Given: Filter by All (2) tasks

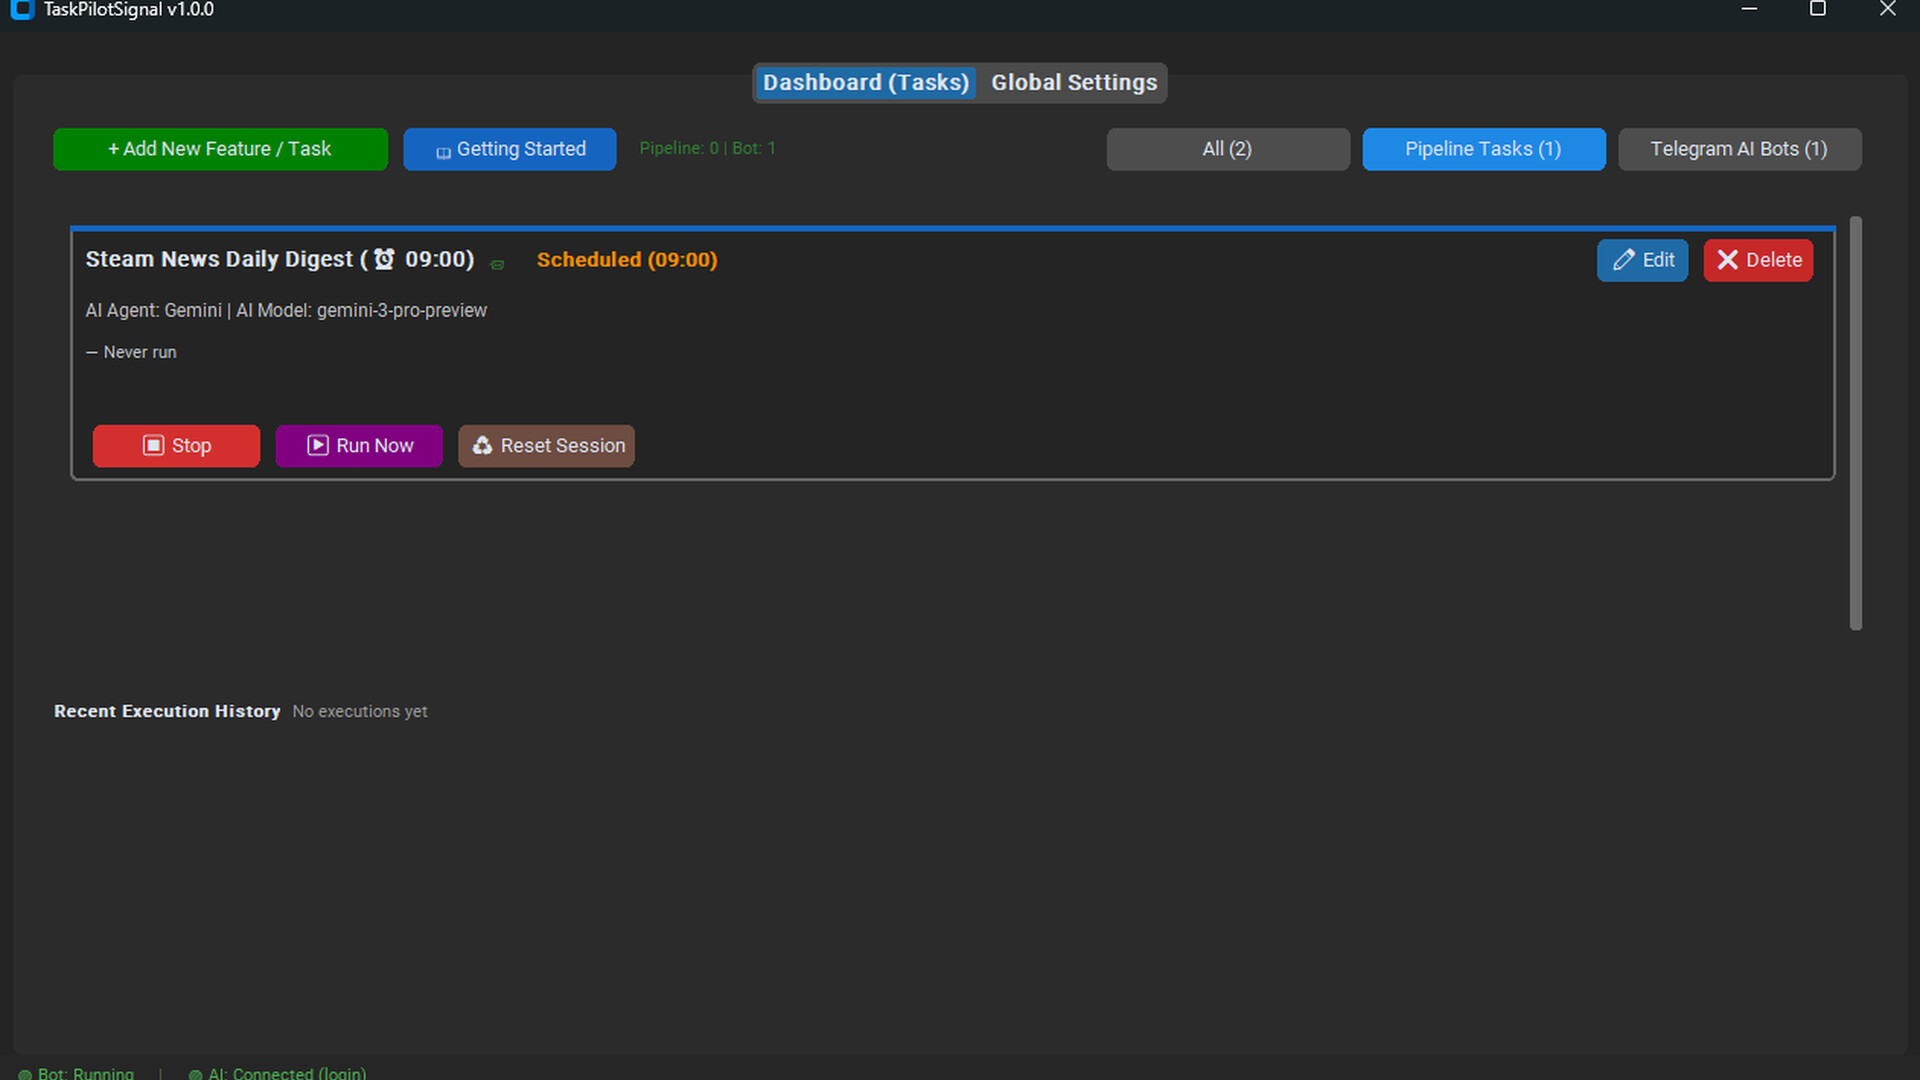Looking at the screenshot, I should [1227, 149].
